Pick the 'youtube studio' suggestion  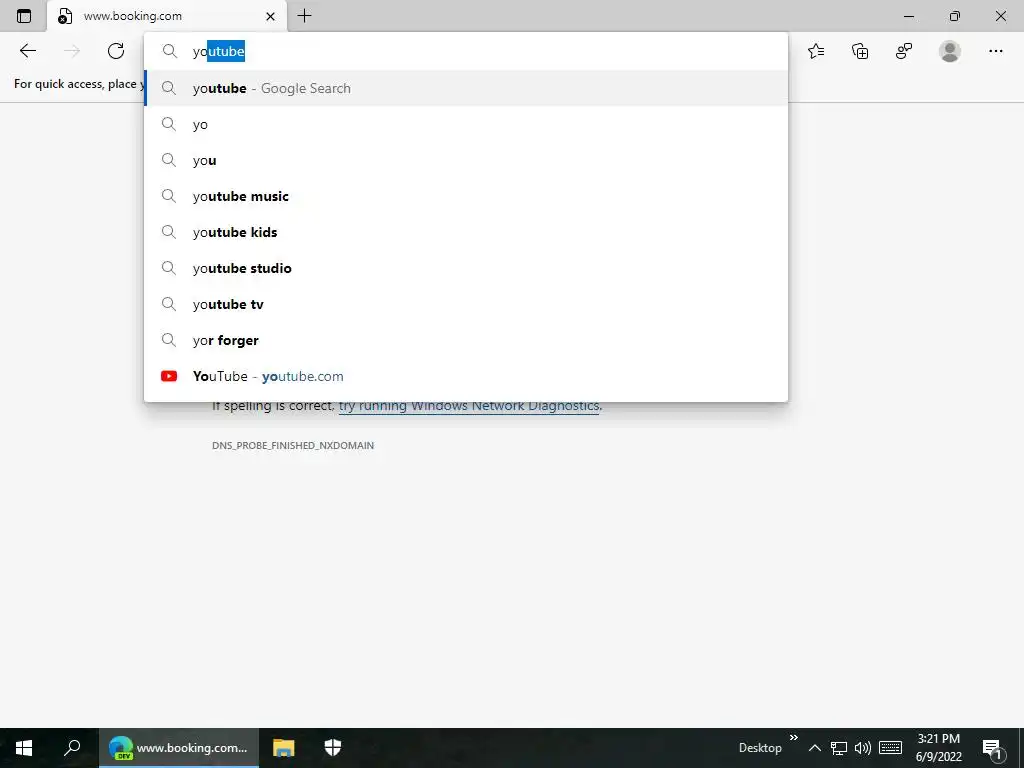pos(466,268)
